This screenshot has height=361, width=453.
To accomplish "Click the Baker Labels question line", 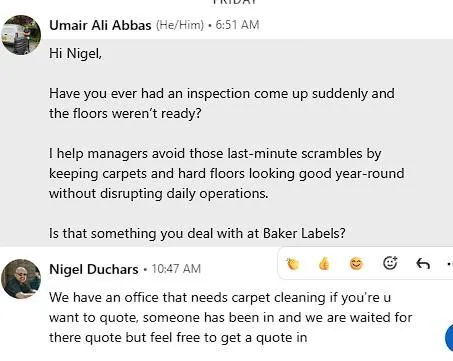I will 197,233.
